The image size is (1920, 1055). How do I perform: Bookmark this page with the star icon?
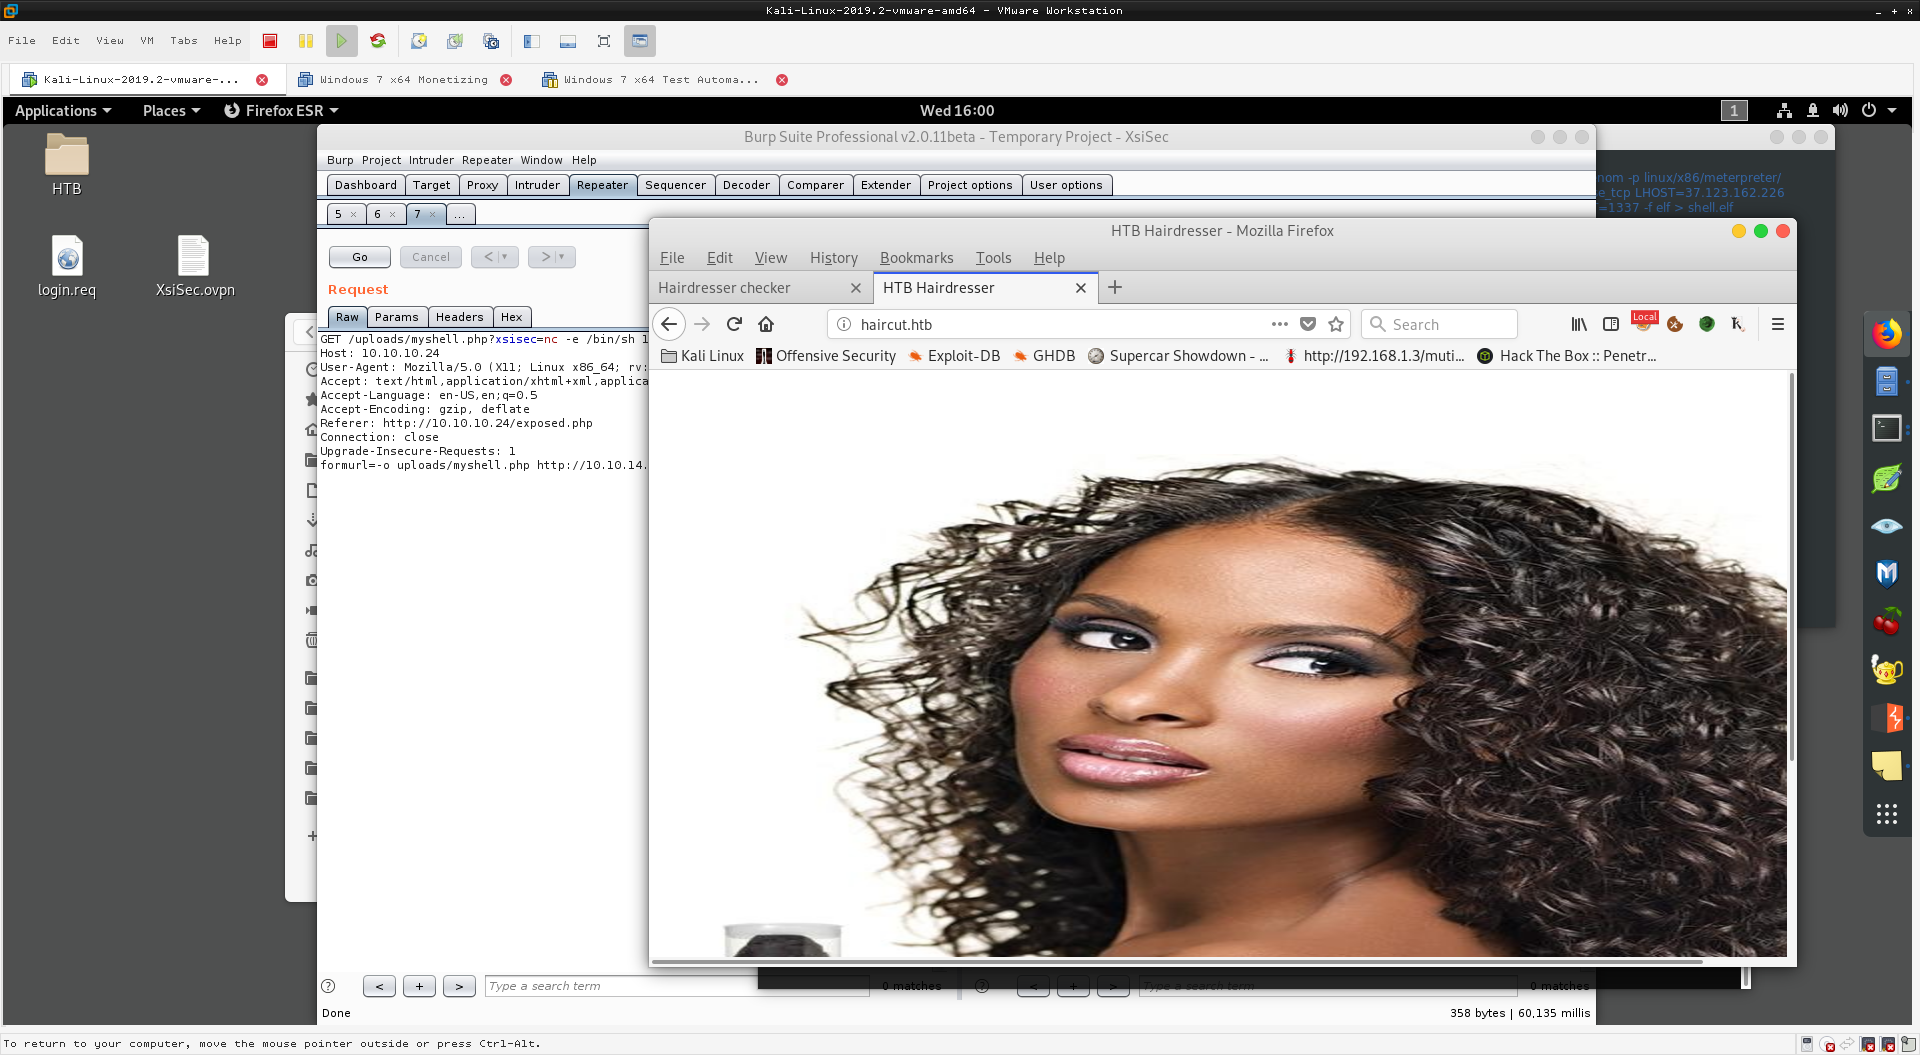pyautogui.click(x=1336, y=324)
